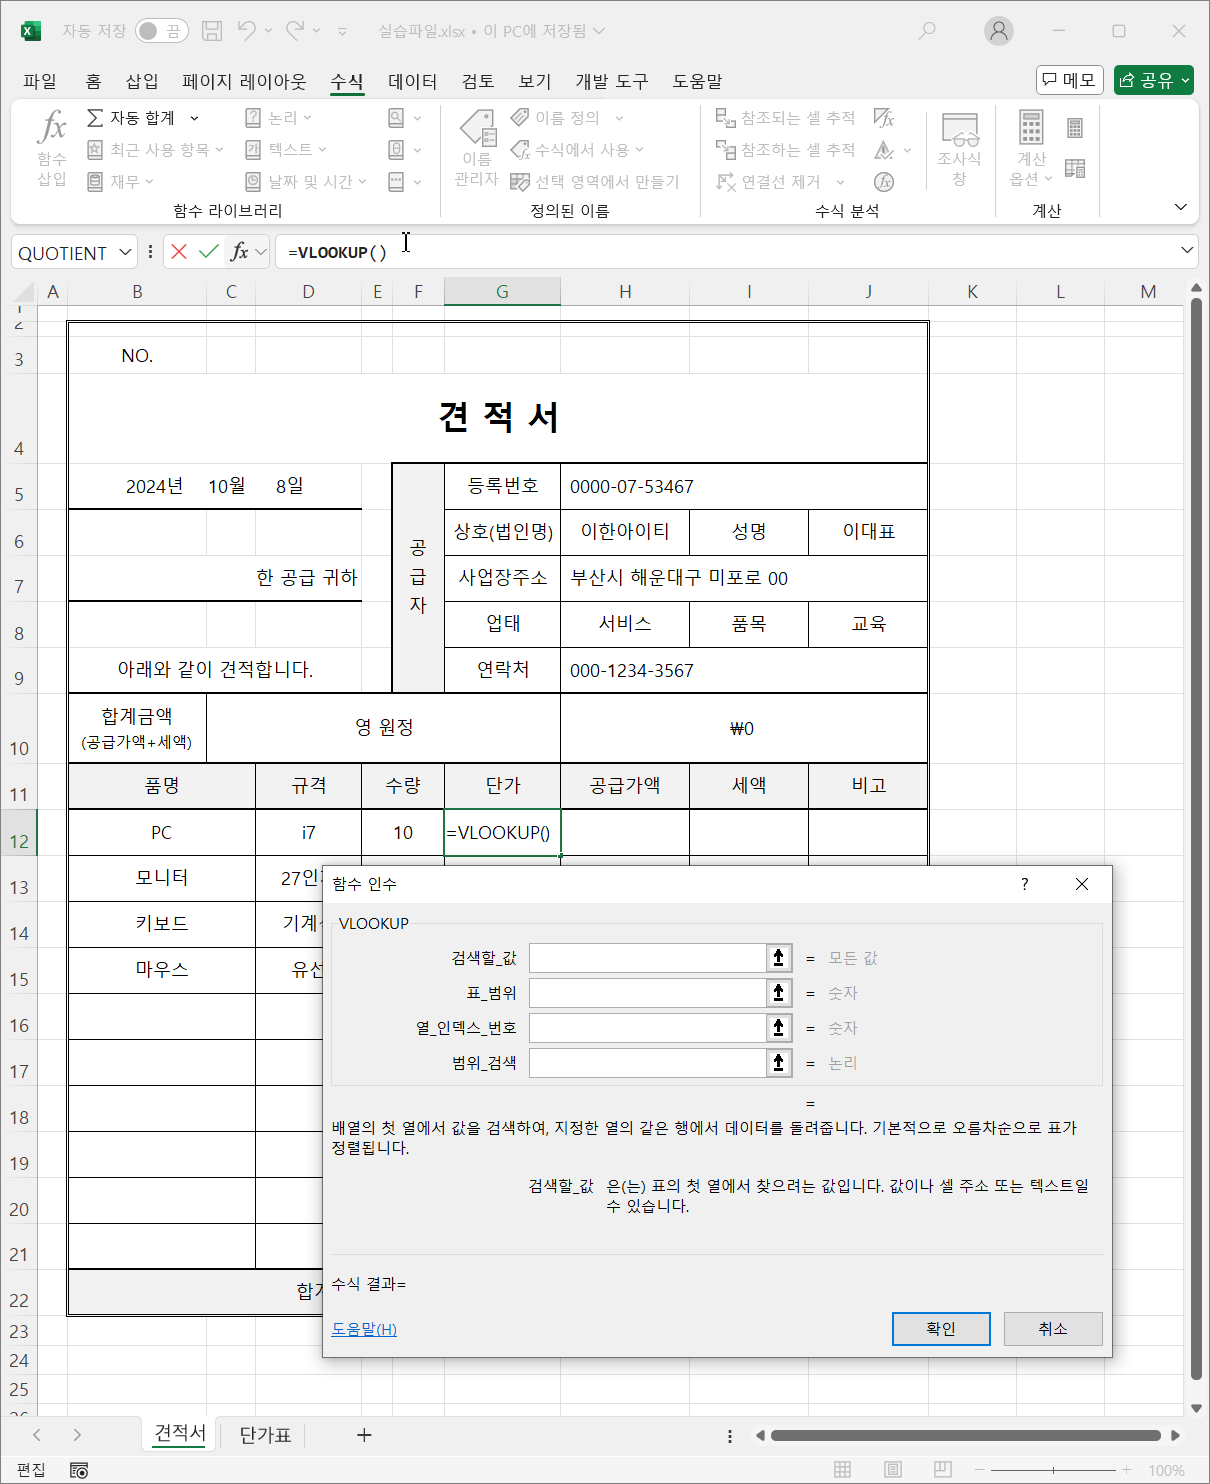1210x1484 pixels.
Task: Expand the formula bar
Action: pyautogui.click(x=1187, y=250)
